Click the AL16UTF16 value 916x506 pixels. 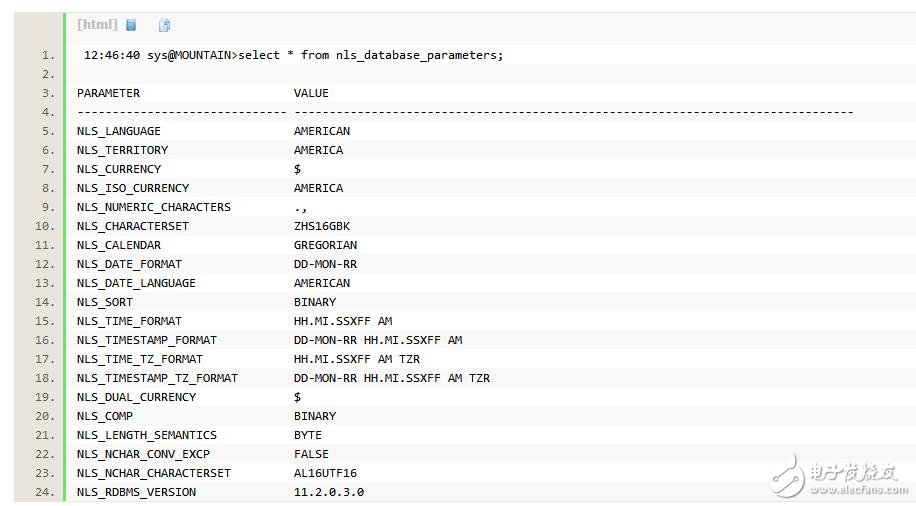click(325, 473)
